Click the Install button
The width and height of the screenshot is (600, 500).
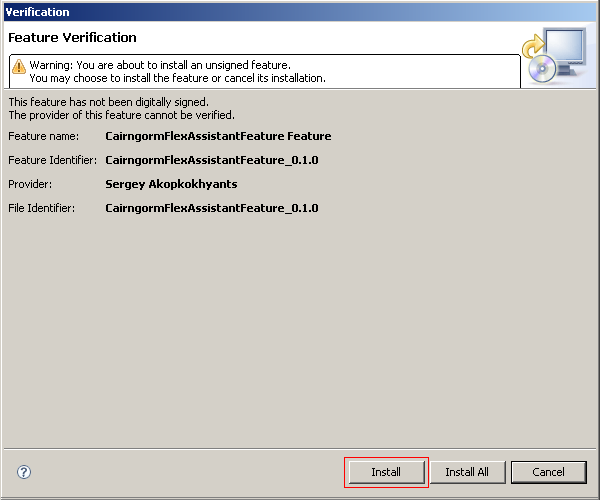pyautogui.click(x=386, y=472)
